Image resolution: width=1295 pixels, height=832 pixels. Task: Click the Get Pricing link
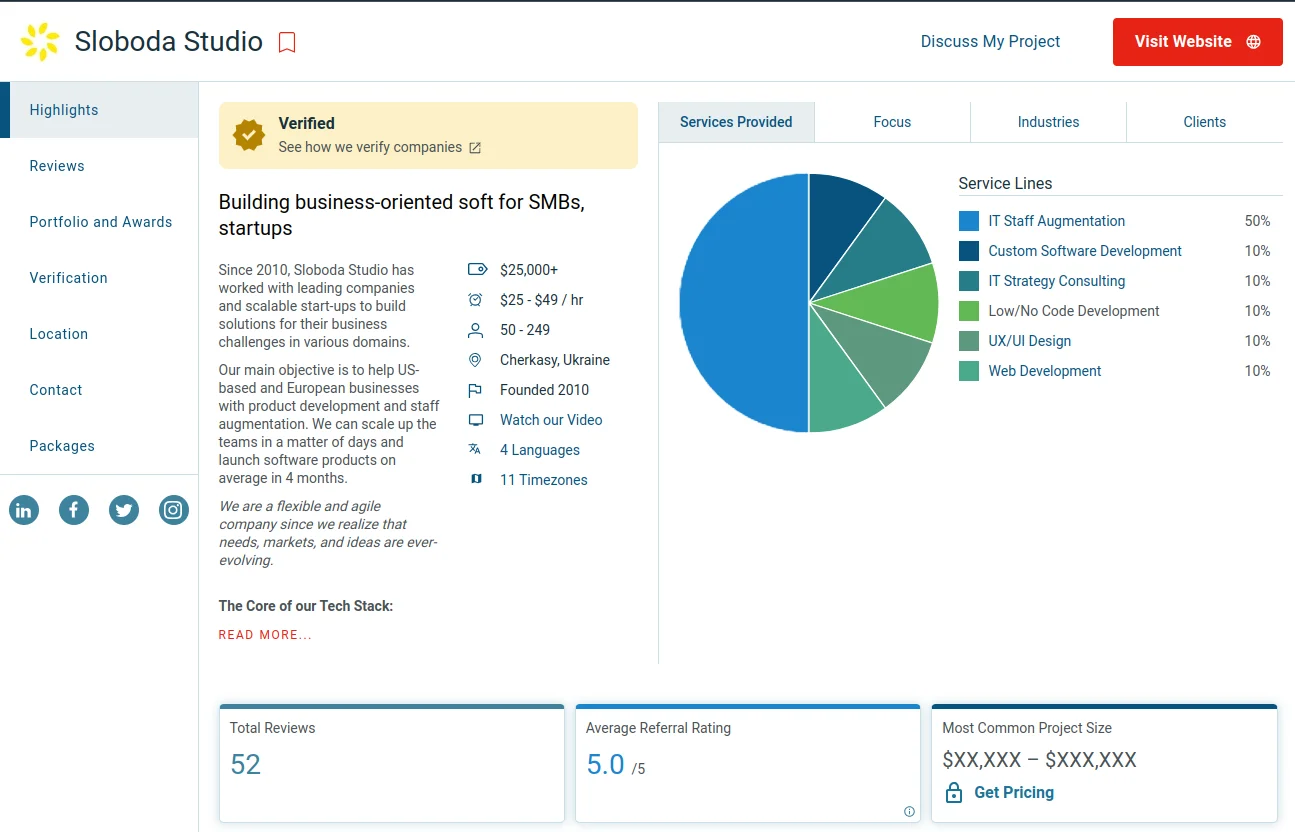[x=1014, y=793]
